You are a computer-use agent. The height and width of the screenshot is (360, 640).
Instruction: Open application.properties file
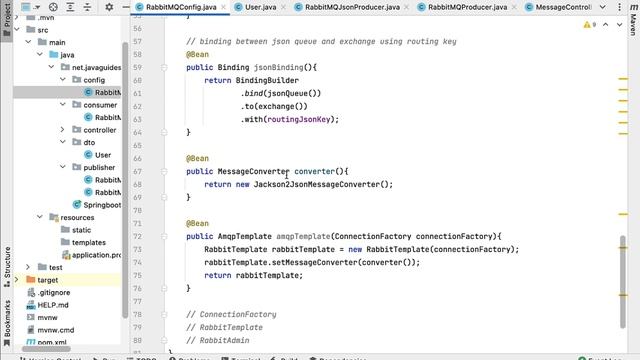click(91, 255)
